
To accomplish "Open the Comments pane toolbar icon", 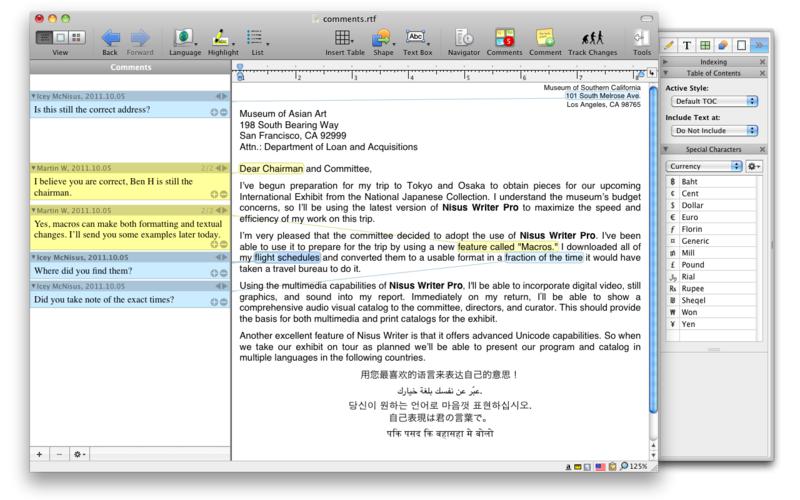I will 505,38.
